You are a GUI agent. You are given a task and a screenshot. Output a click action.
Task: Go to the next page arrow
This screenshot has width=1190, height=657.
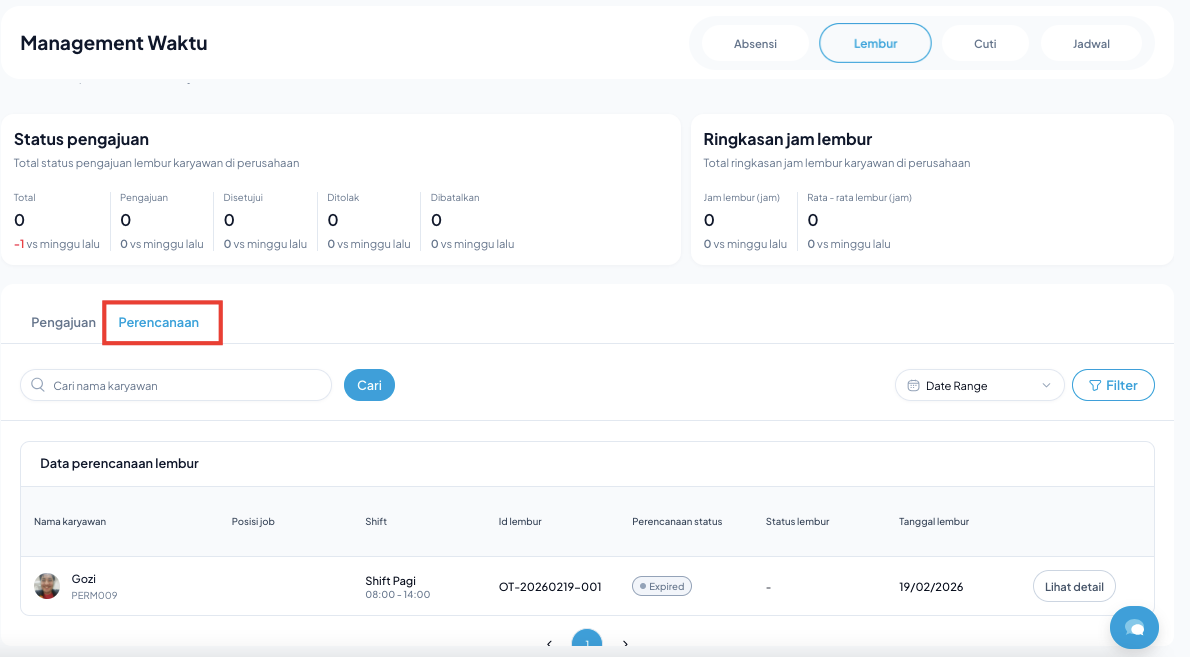click(625, 644)
